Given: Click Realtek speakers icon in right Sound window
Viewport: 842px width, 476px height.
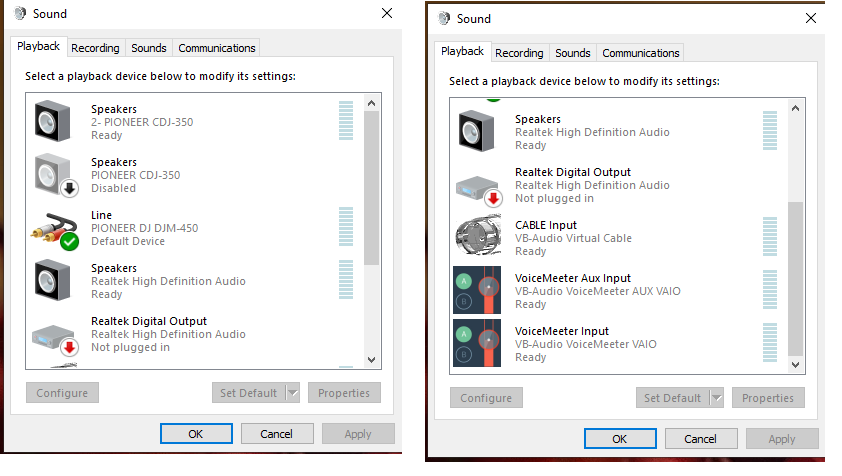Looking at the screenshot, I should (x=476, y=131).
